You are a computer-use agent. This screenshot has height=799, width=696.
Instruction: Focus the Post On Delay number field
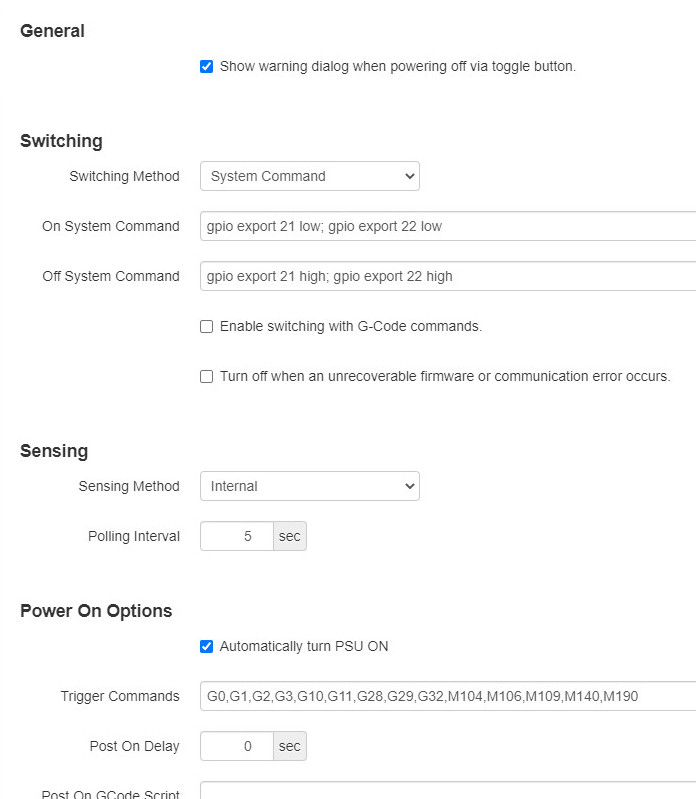(x=237, y=746)
